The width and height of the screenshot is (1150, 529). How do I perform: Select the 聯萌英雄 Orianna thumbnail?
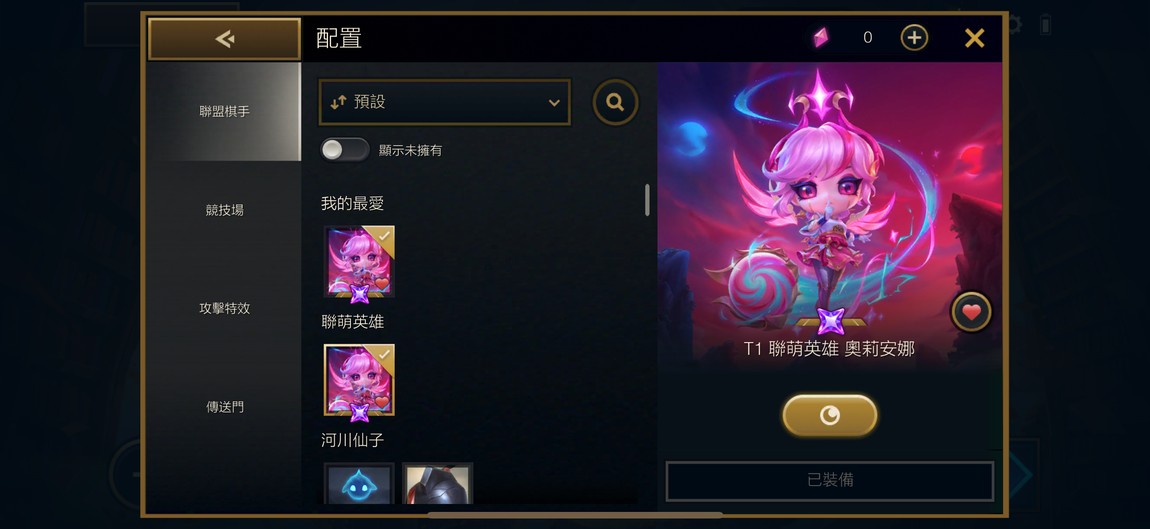click(359, 382)
